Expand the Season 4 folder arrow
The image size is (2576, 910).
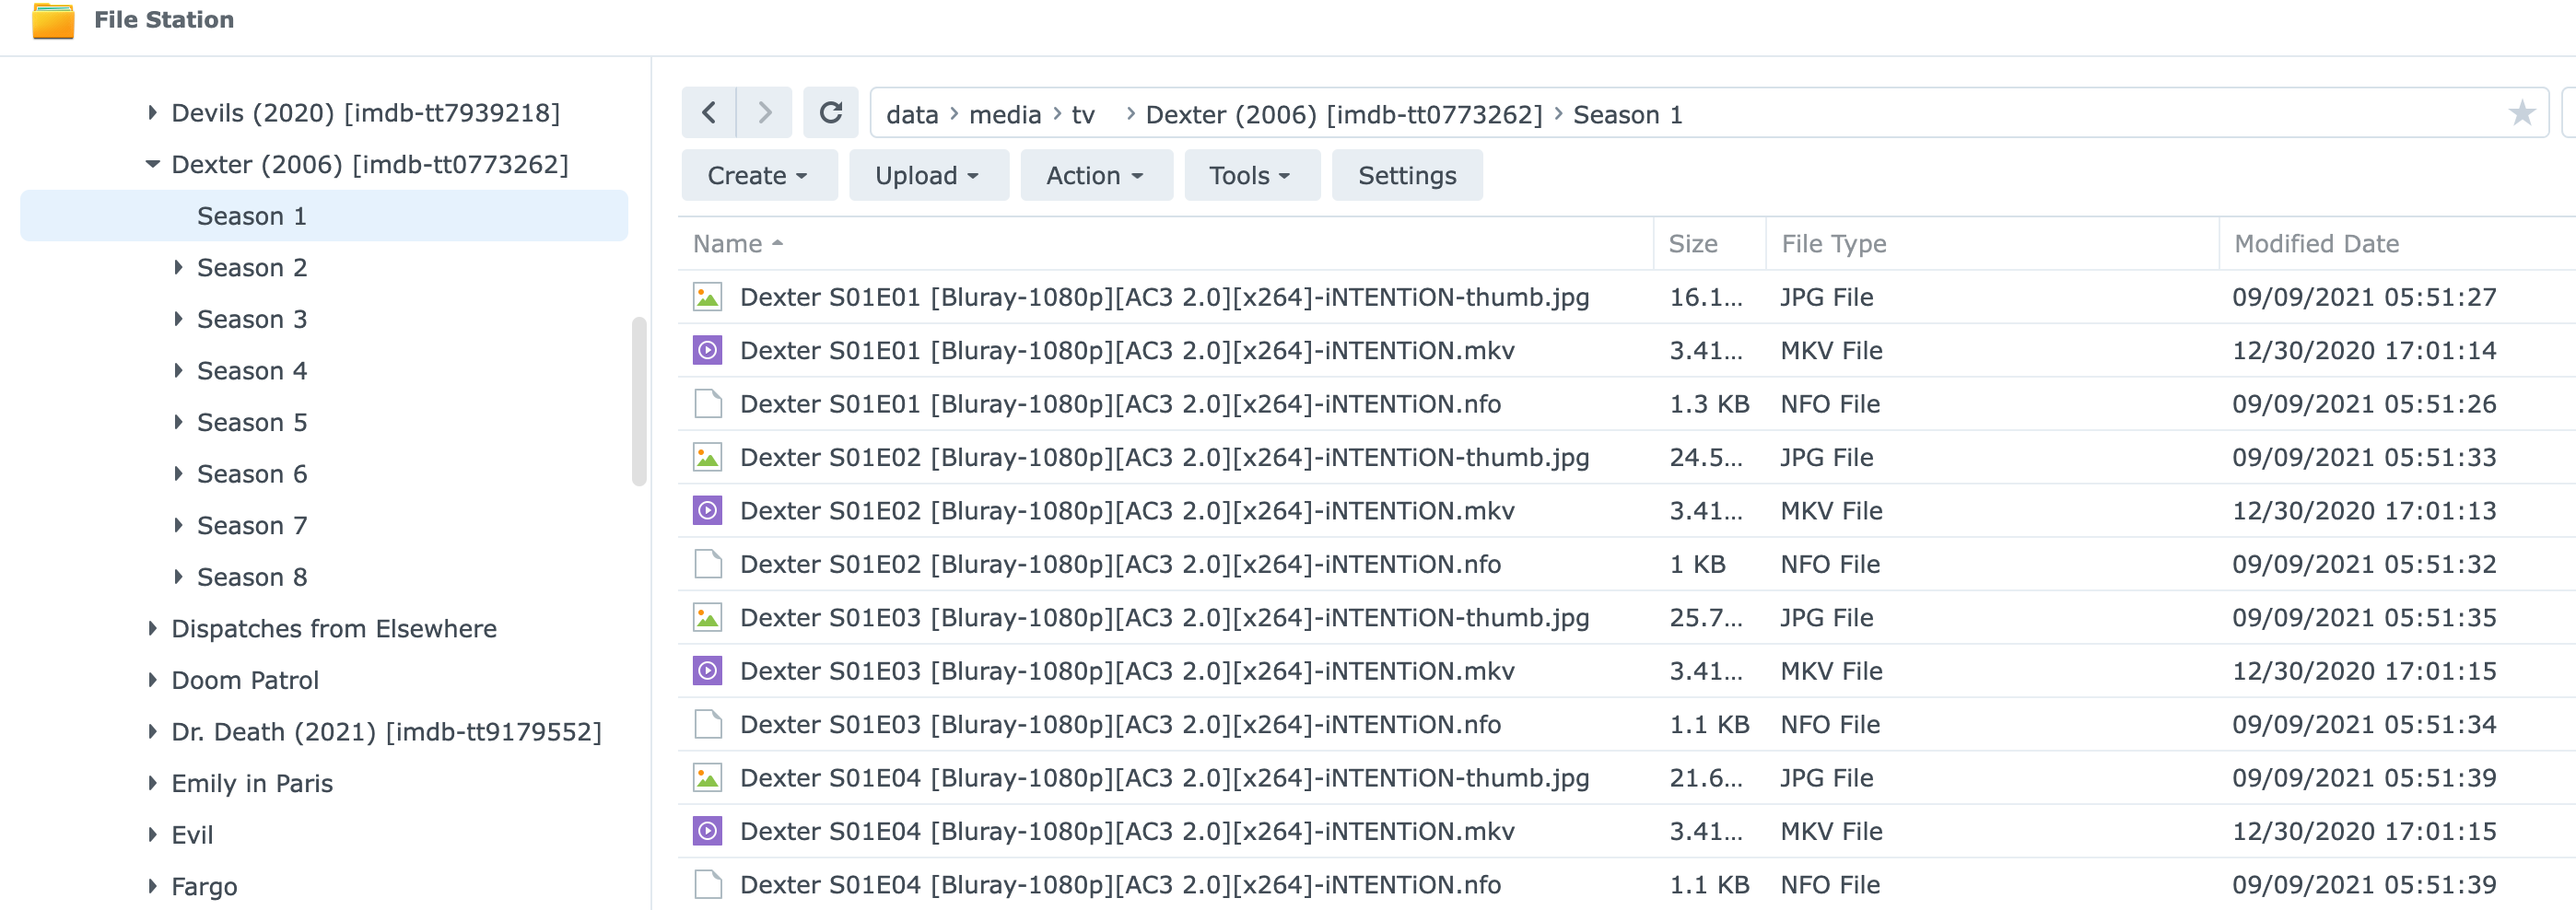pos(178,371)
